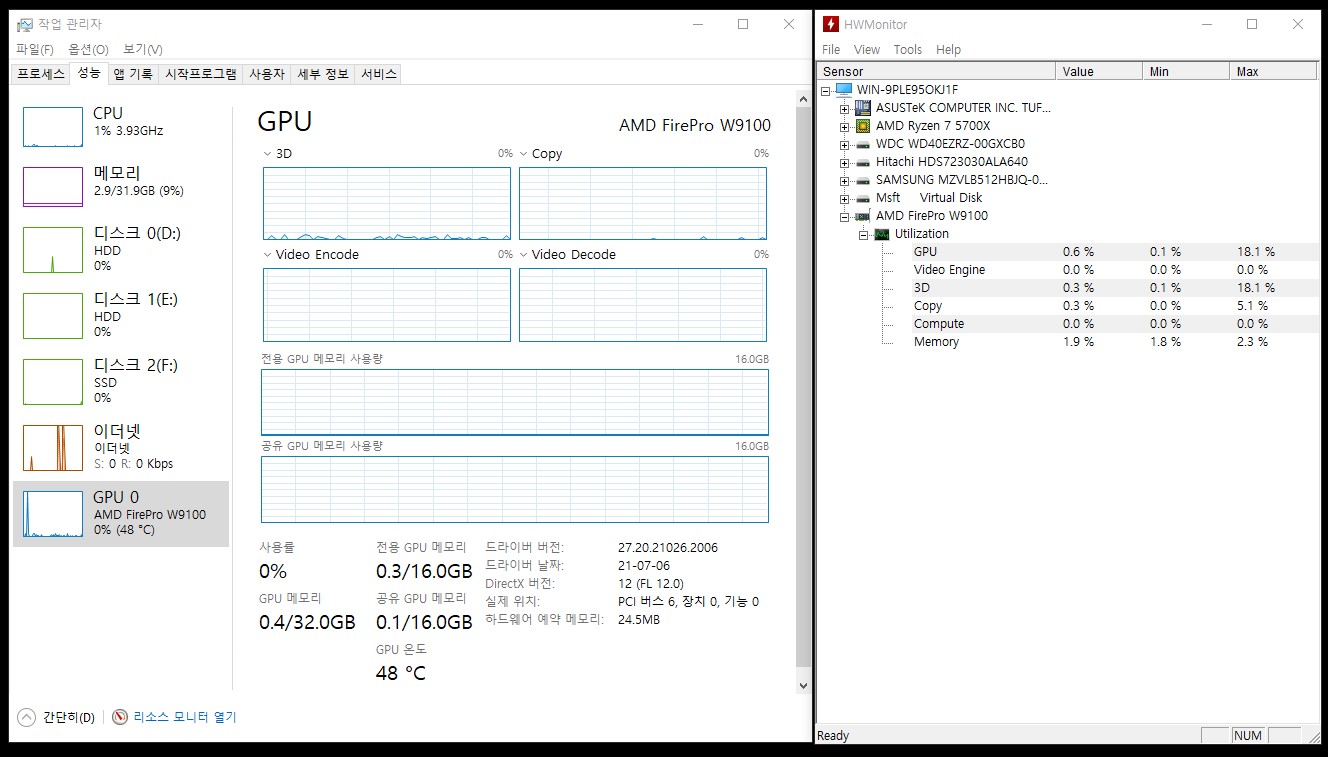The image size is (1328, 757).
Task: Switch to the 앱 기록 tab
Action: point(133,74)
